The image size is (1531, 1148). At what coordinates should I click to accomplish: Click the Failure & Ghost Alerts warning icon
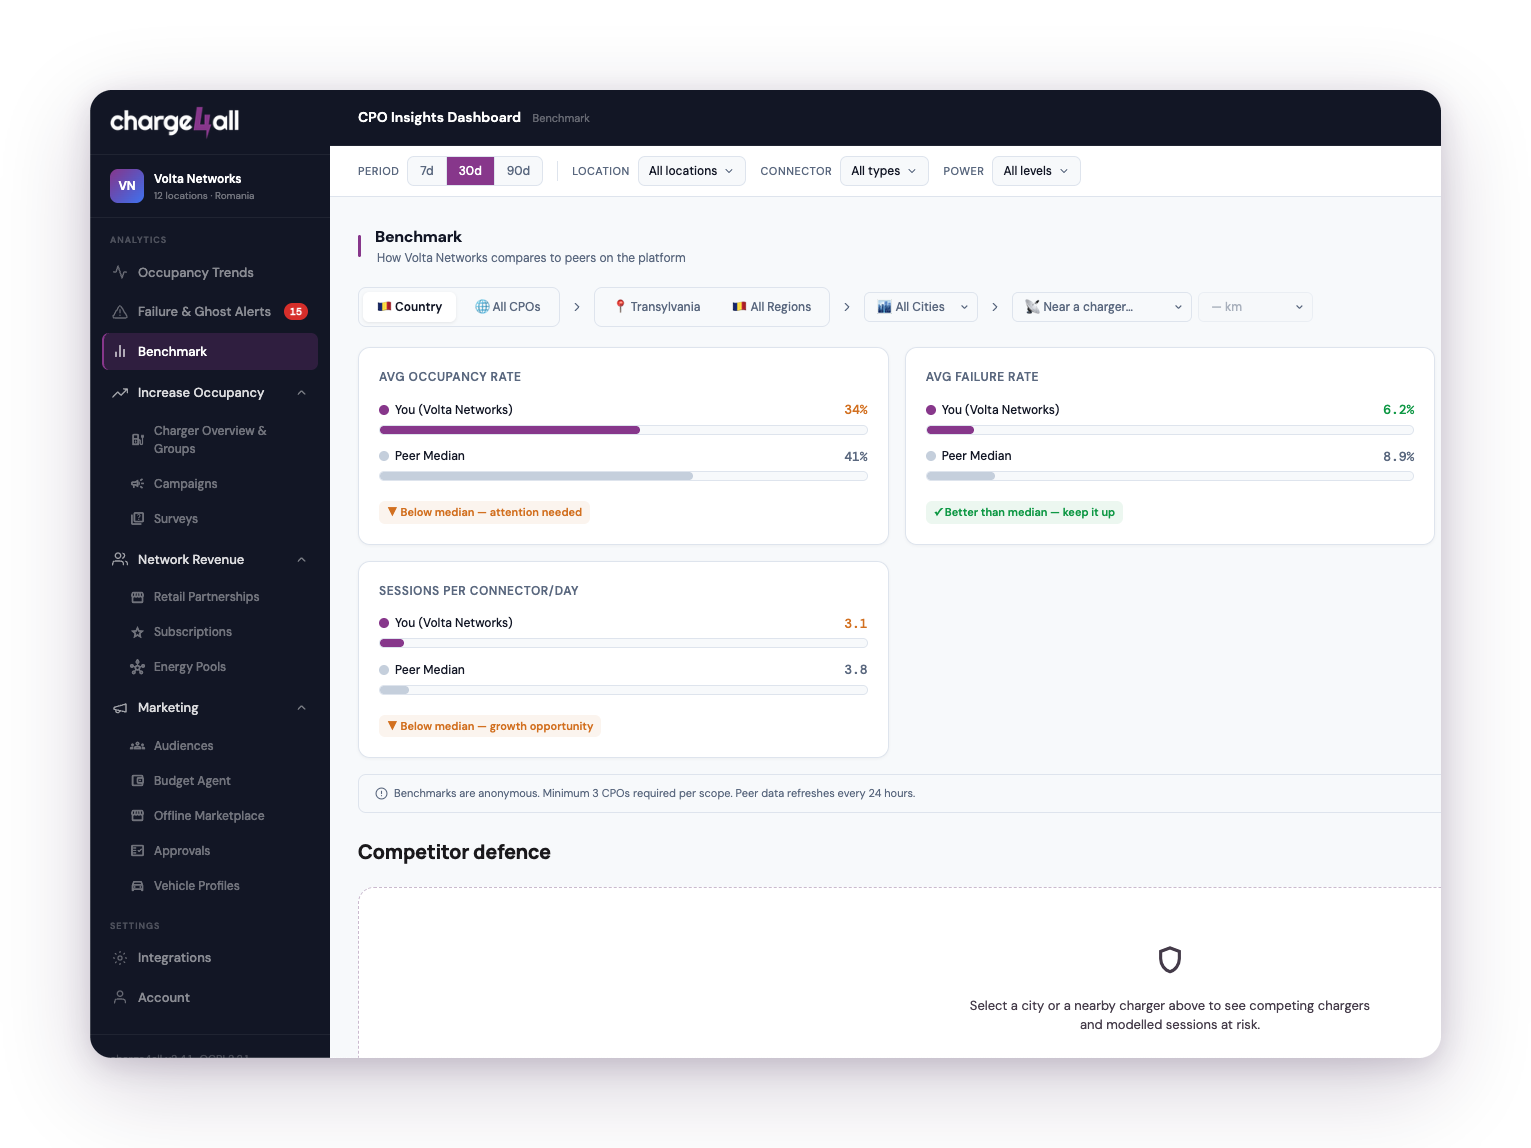pyautogui.click(x=120, y=312)
